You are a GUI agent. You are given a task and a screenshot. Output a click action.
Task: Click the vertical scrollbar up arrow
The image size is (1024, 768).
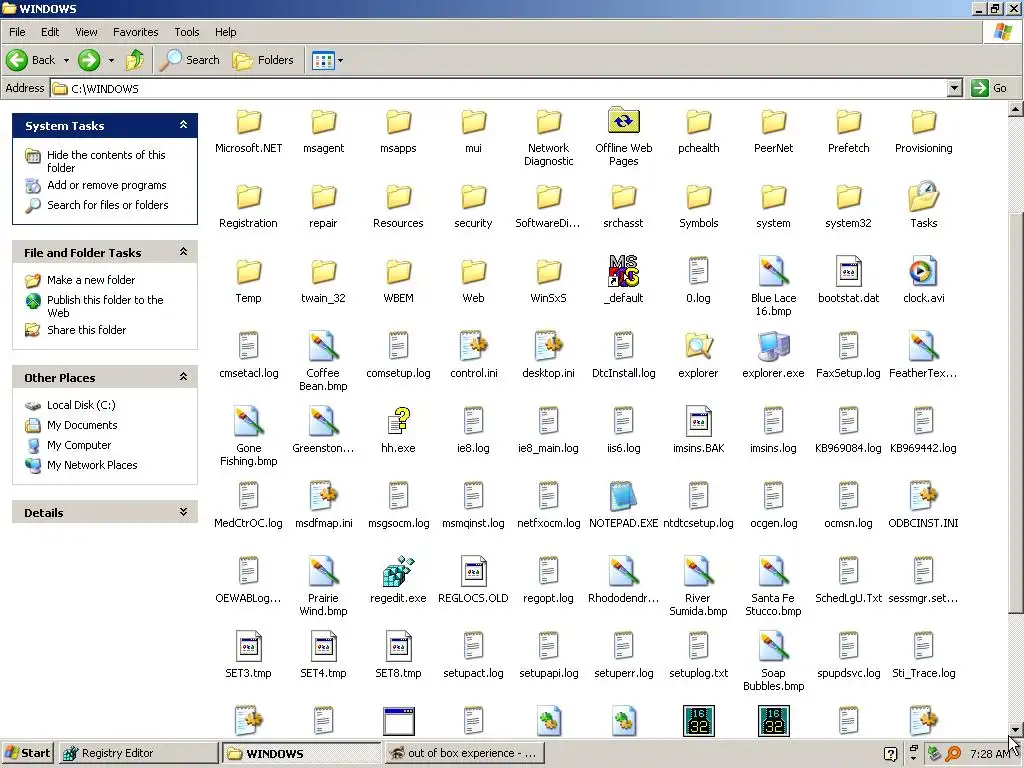[1016, 109]
